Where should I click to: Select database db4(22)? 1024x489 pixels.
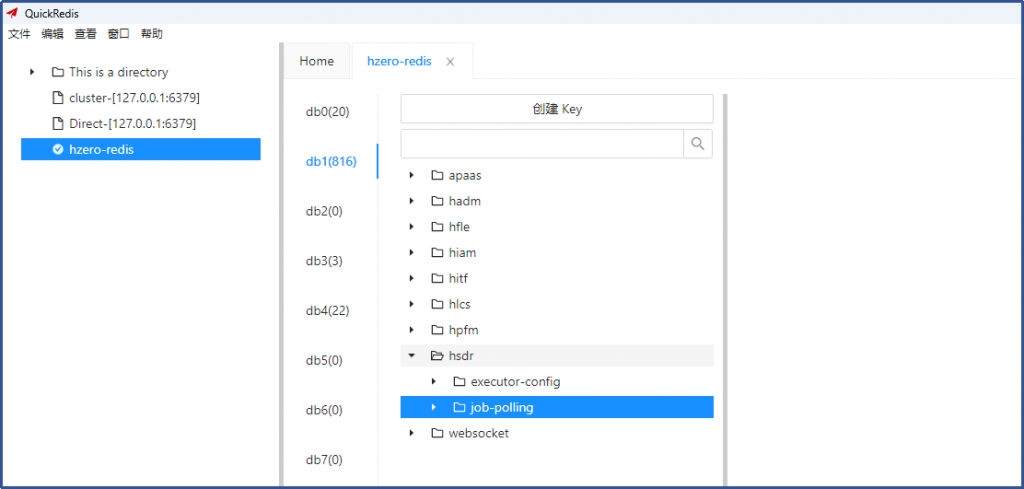tap(327, 311)
